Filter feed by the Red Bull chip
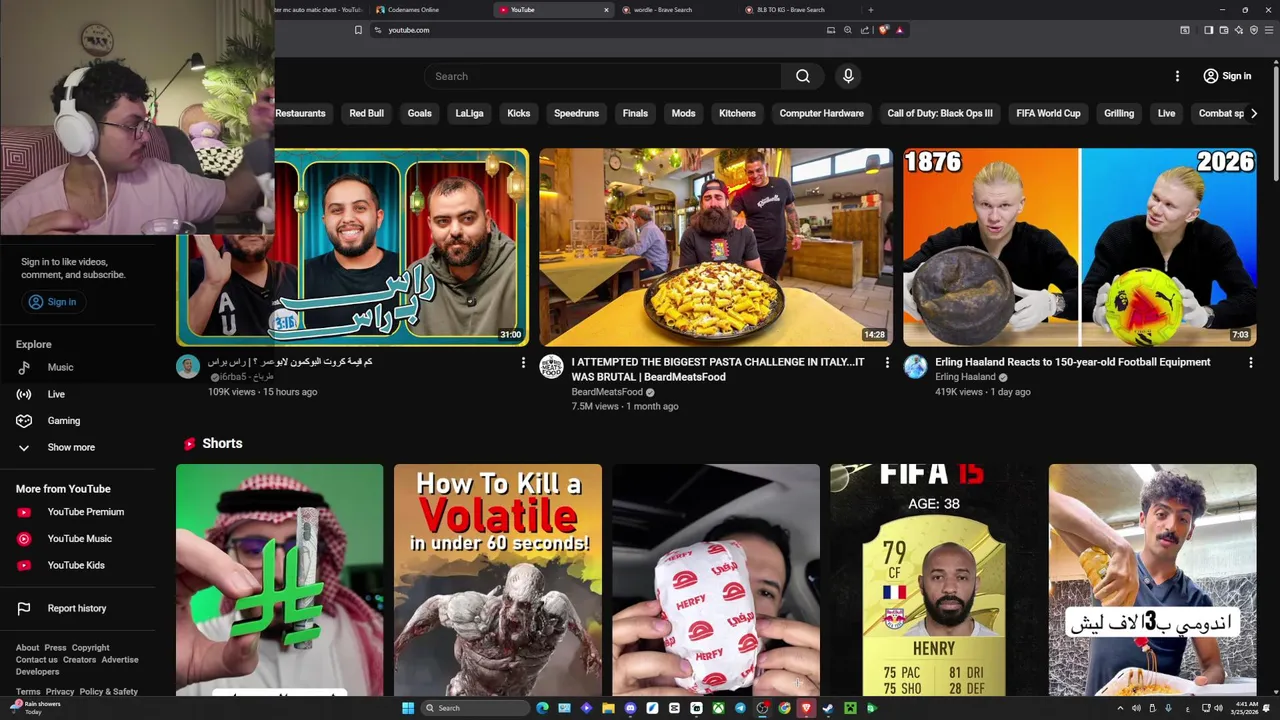The width and height of the screenshot is (1280, 720). tap(366, 113)
